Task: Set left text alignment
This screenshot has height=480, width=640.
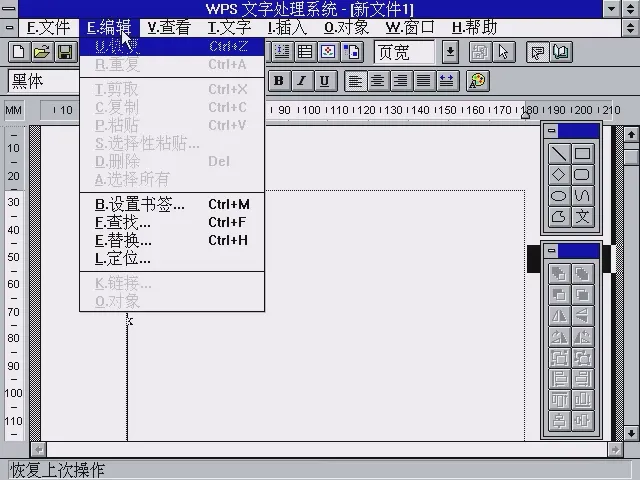Action: click(x=355, y=81)
